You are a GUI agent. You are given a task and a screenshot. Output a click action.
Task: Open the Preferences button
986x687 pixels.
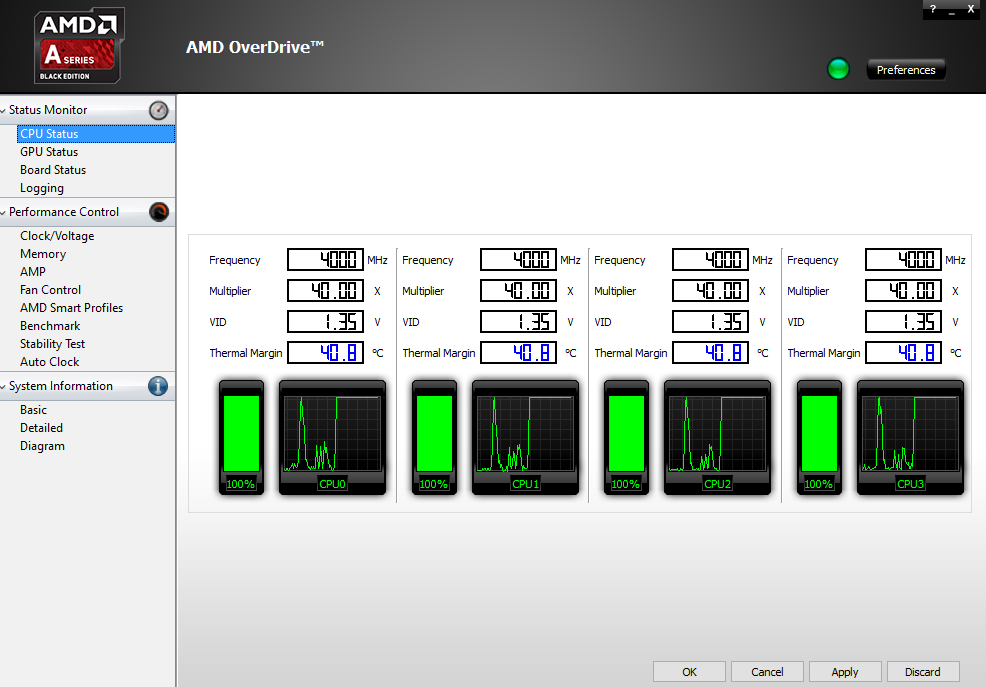pyautogui.click(x=906, y=70)
